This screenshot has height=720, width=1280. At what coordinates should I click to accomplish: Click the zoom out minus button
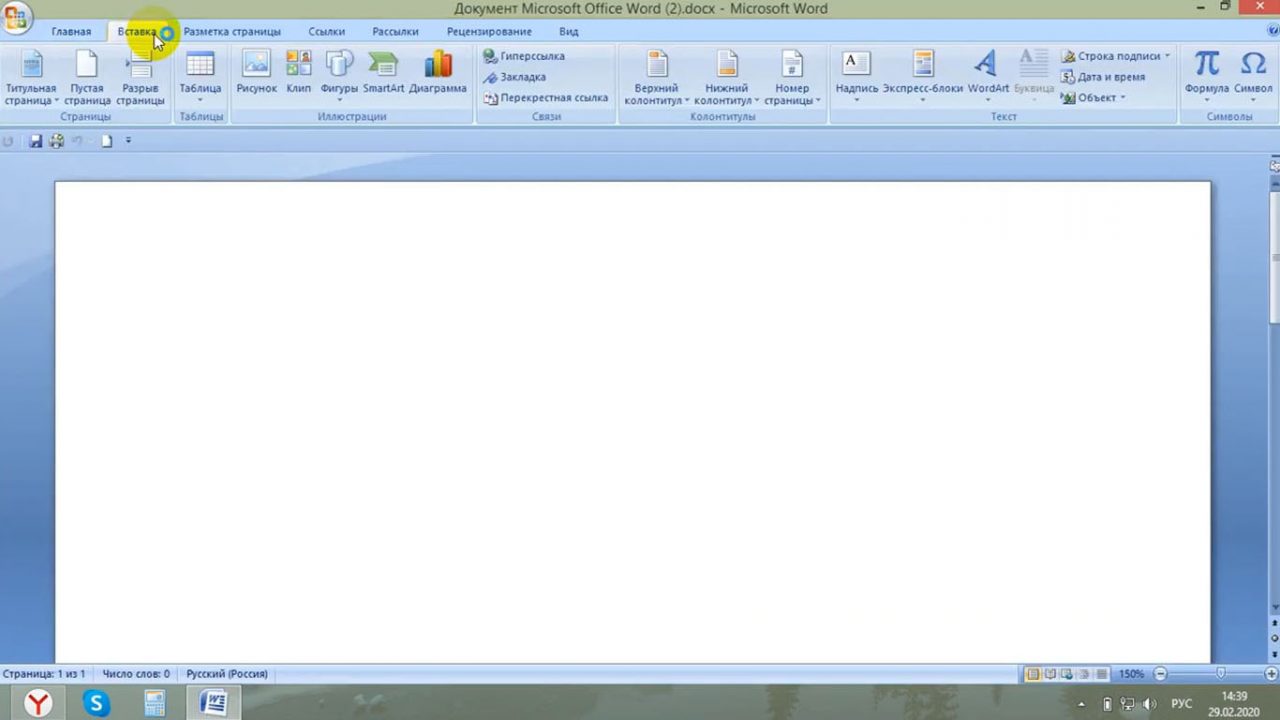click(1160, 674)
